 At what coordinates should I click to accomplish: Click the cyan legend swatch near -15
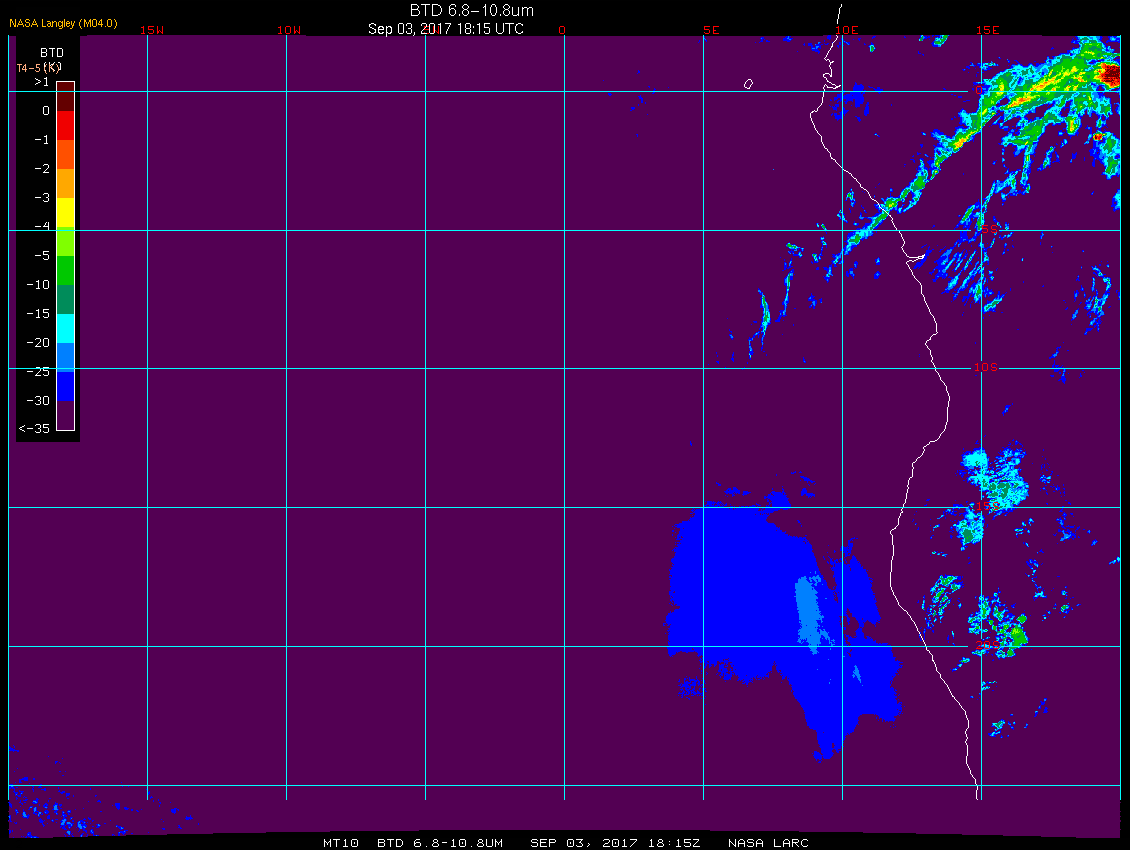pyautogui.click(x=66, y=328)
